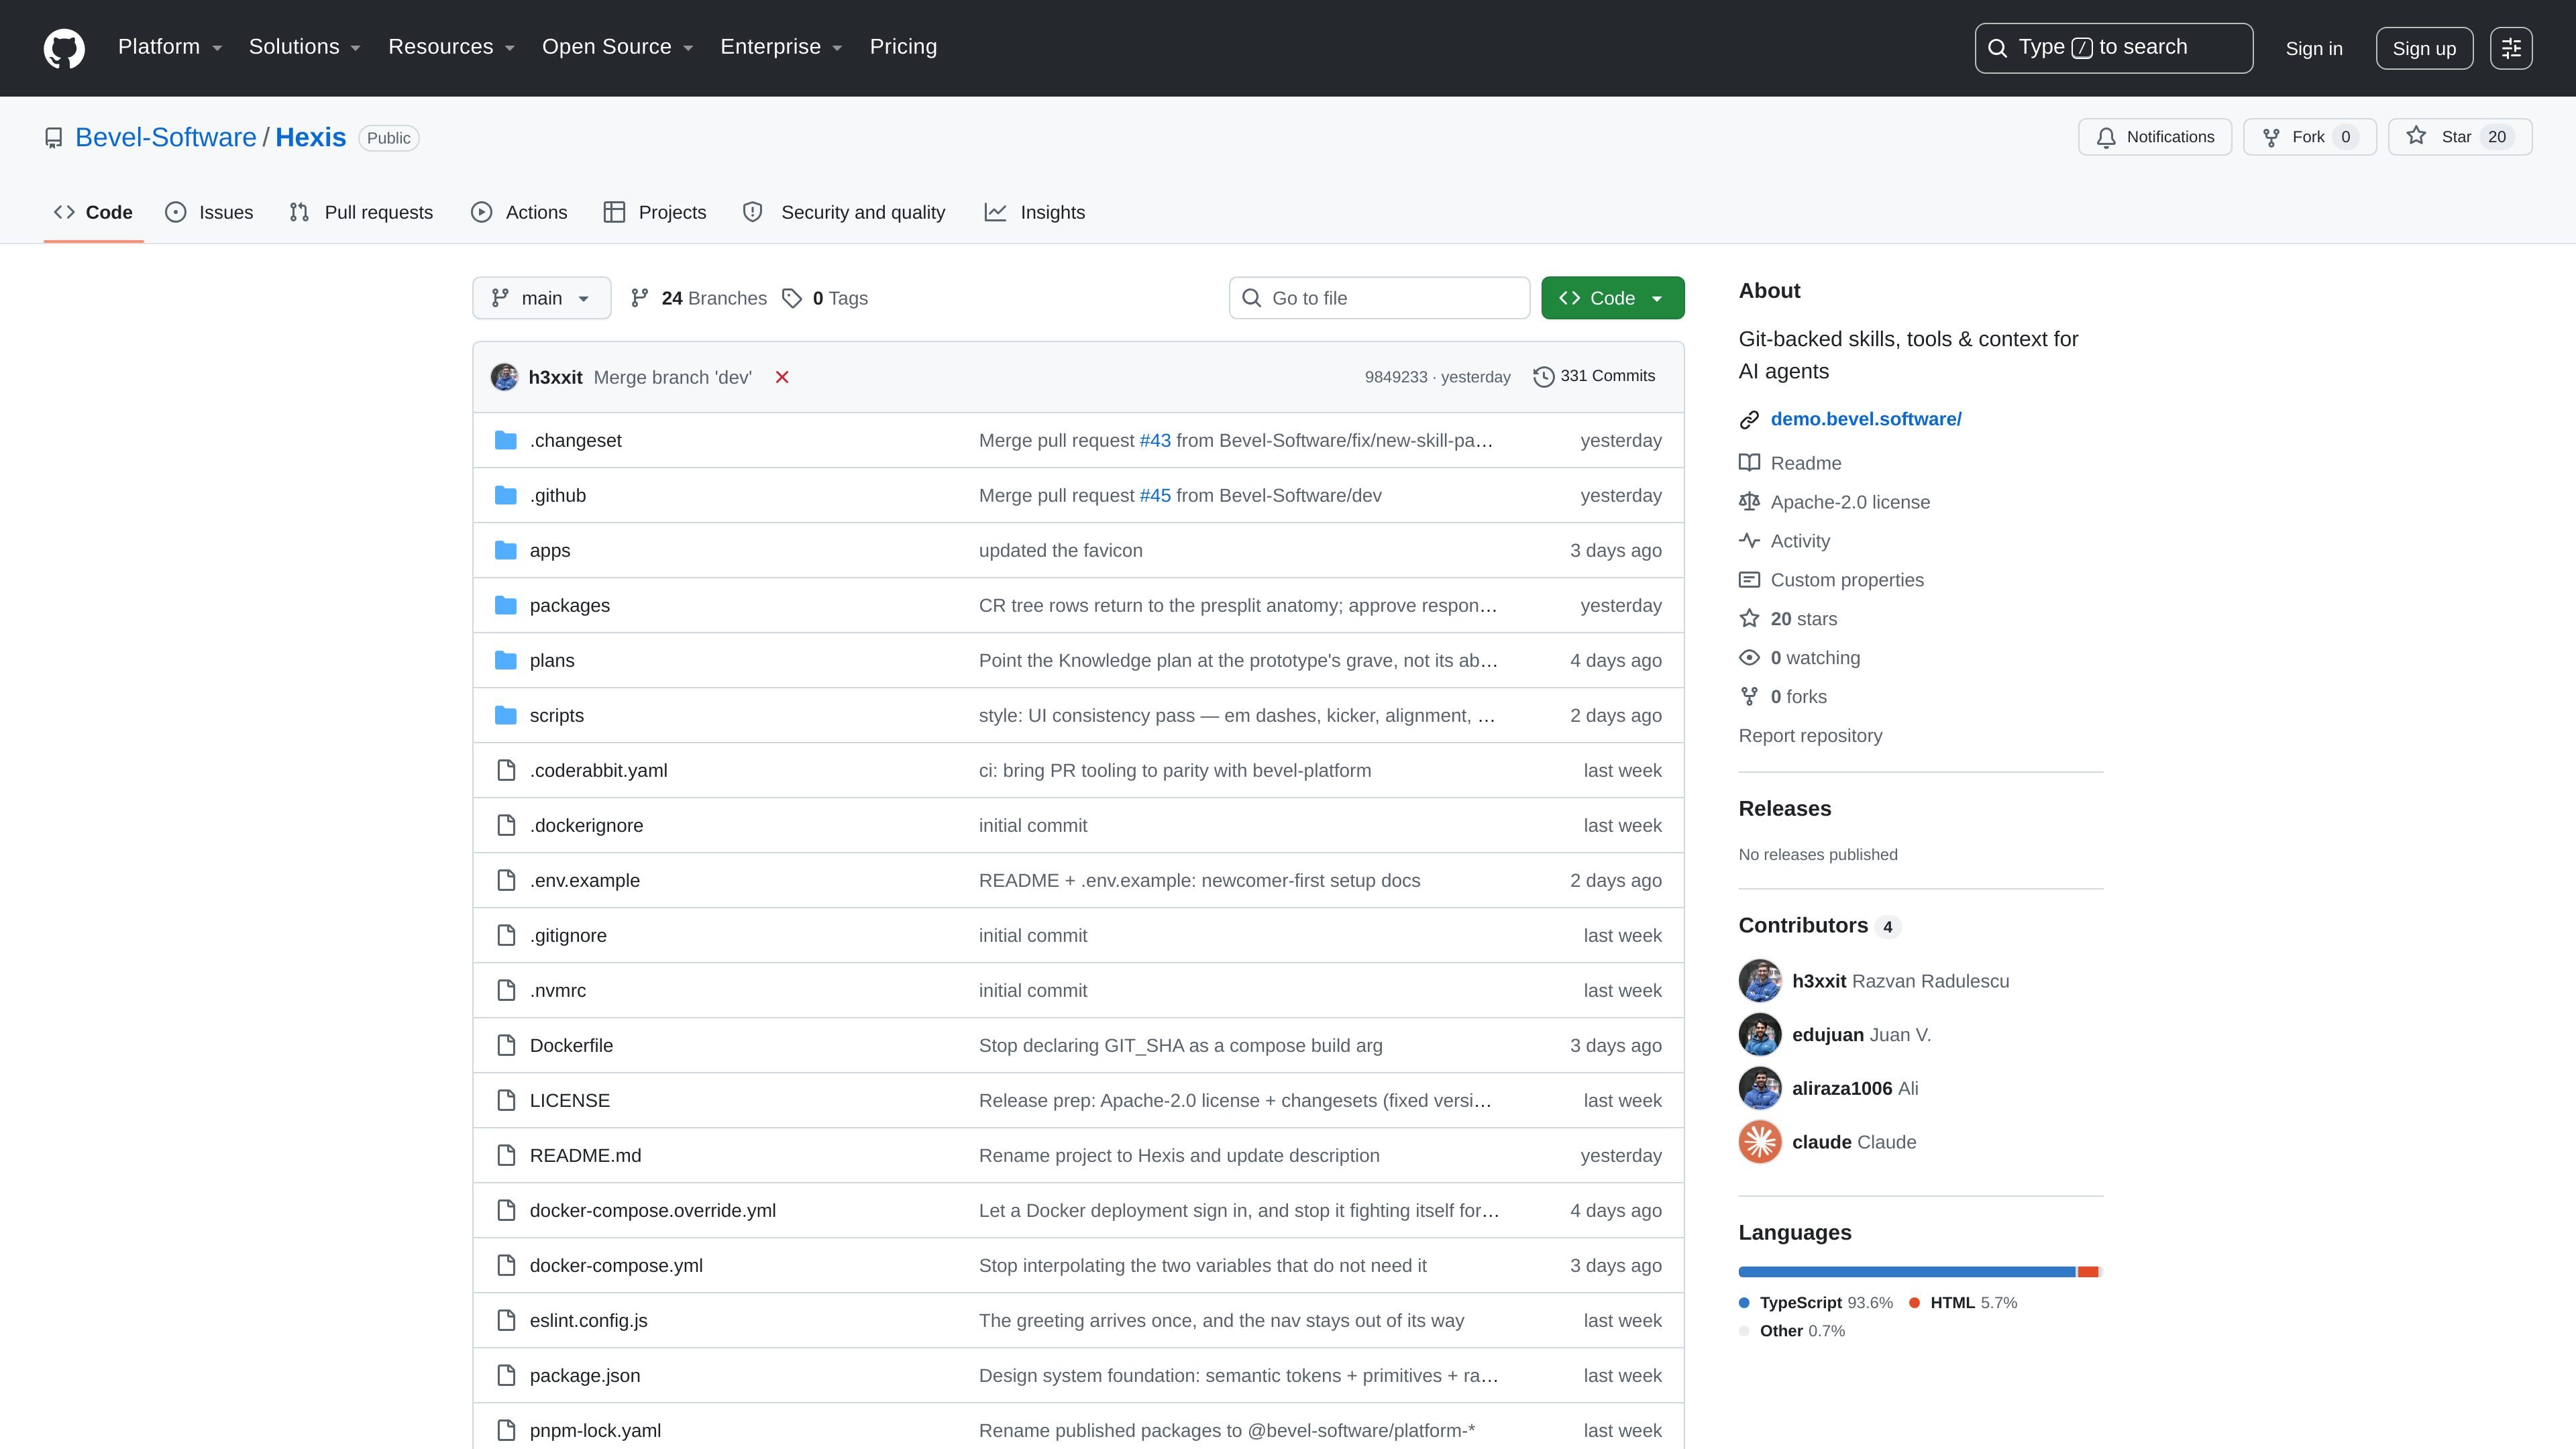Image resolution: width=2576 pixels, height=1449 pixels.
Task: Click the Dockerfile file icon
Action: (506, 1045)
